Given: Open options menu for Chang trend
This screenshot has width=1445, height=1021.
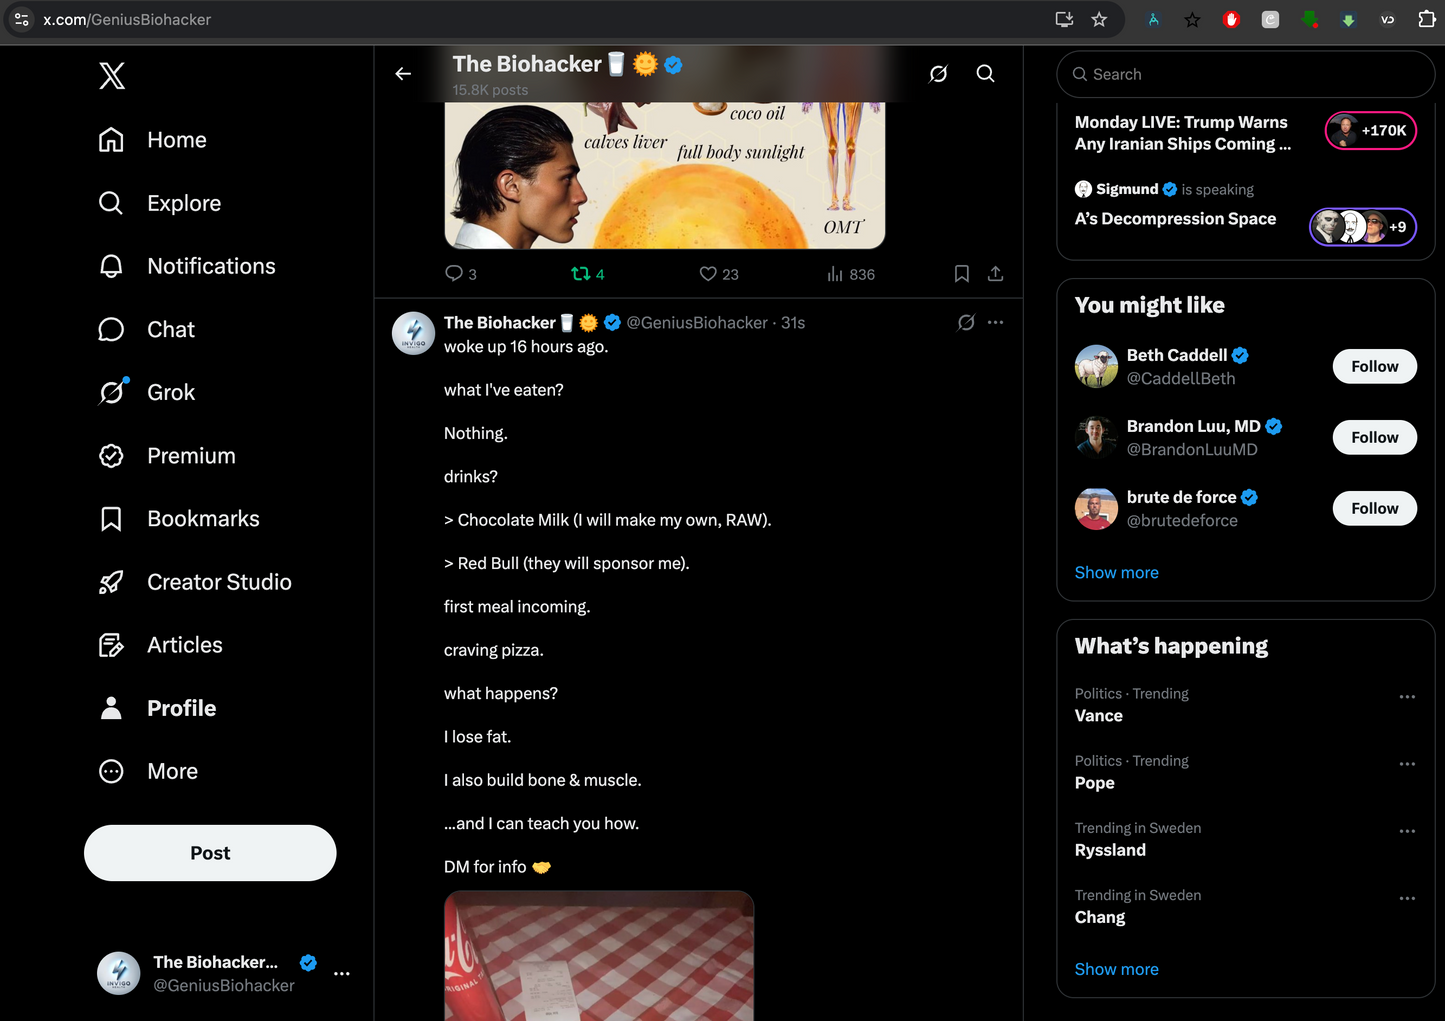Looking at the screenshot, I should (1407, 897).
